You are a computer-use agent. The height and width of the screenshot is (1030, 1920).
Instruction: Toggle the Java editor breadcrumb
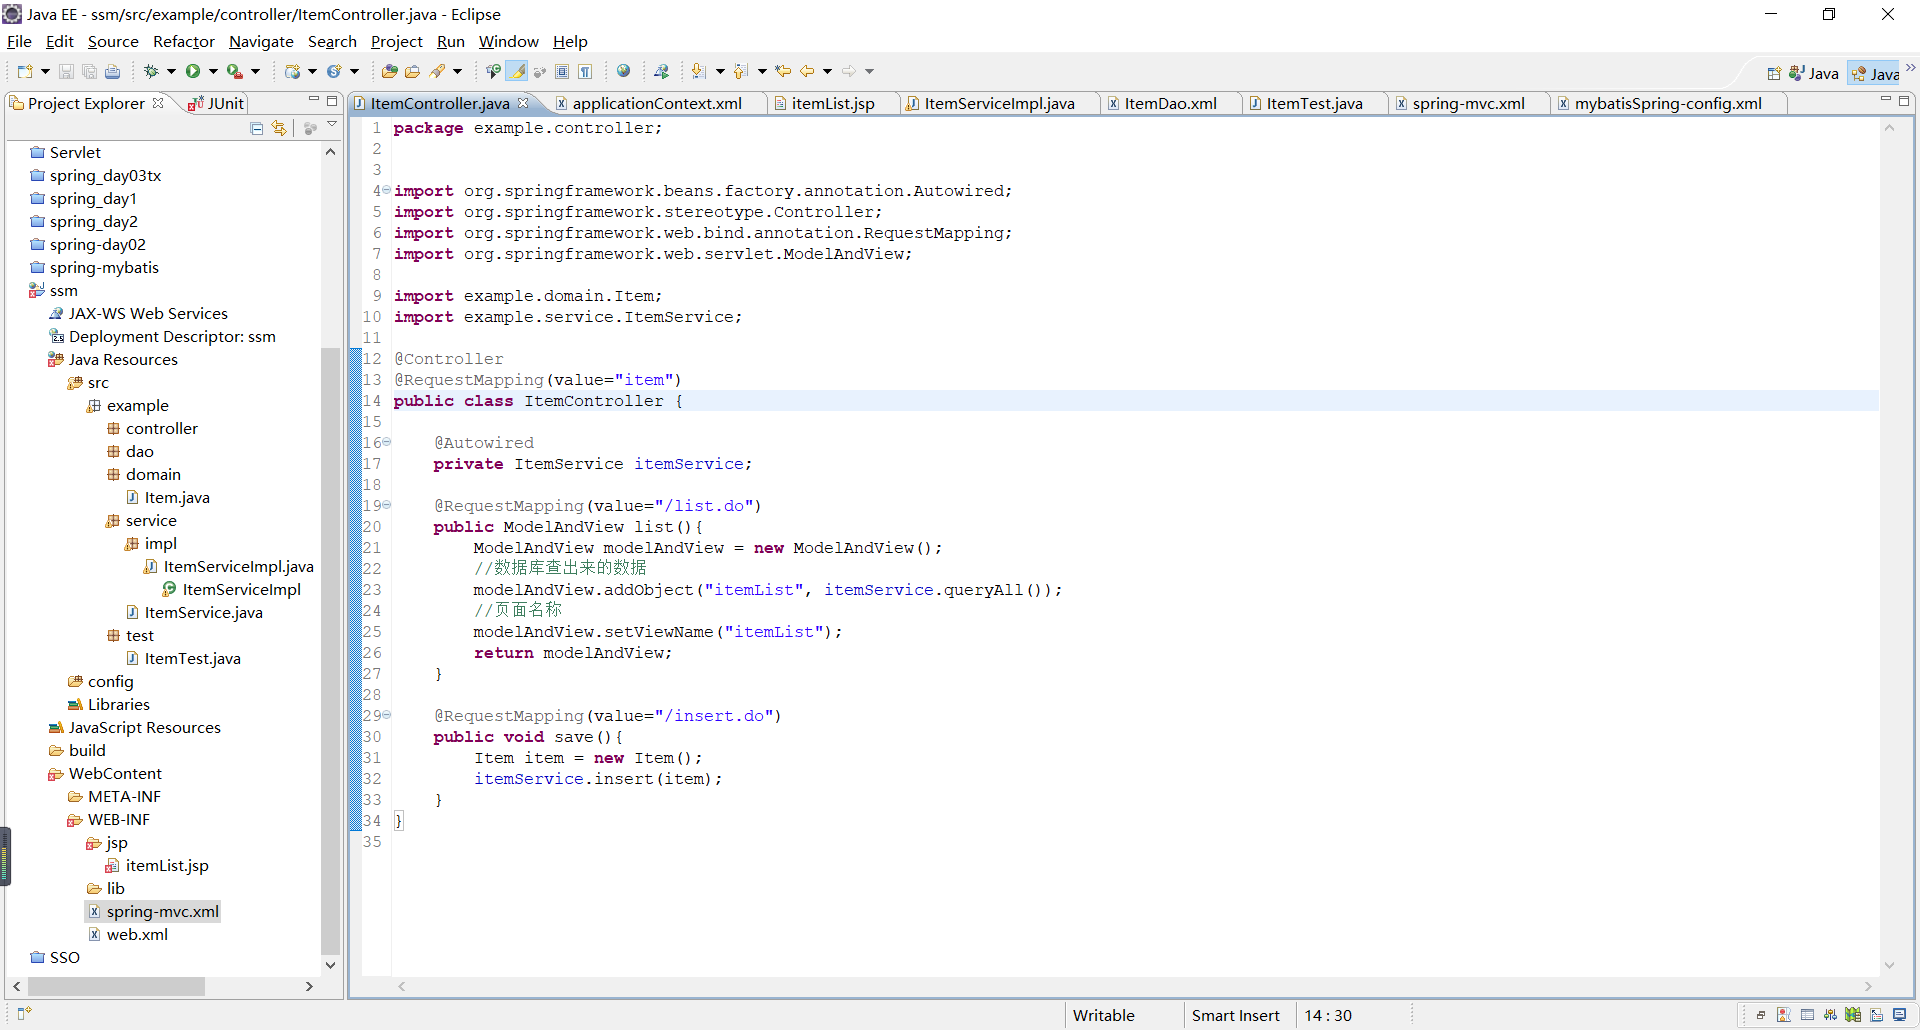point(493,71)
